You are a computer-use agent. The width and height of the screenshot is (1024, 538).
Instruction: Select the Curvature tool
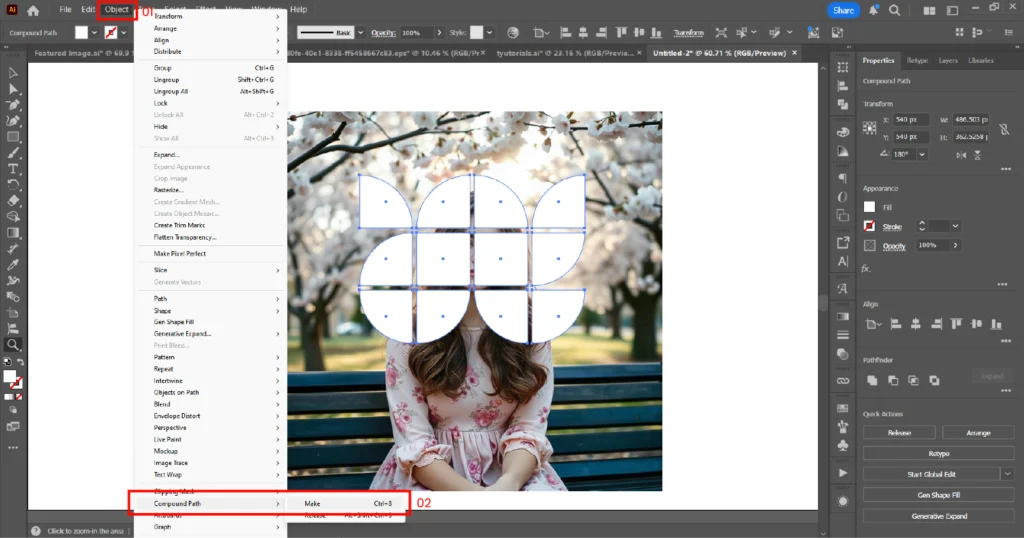pyautogui.click(x=13, y=121)
